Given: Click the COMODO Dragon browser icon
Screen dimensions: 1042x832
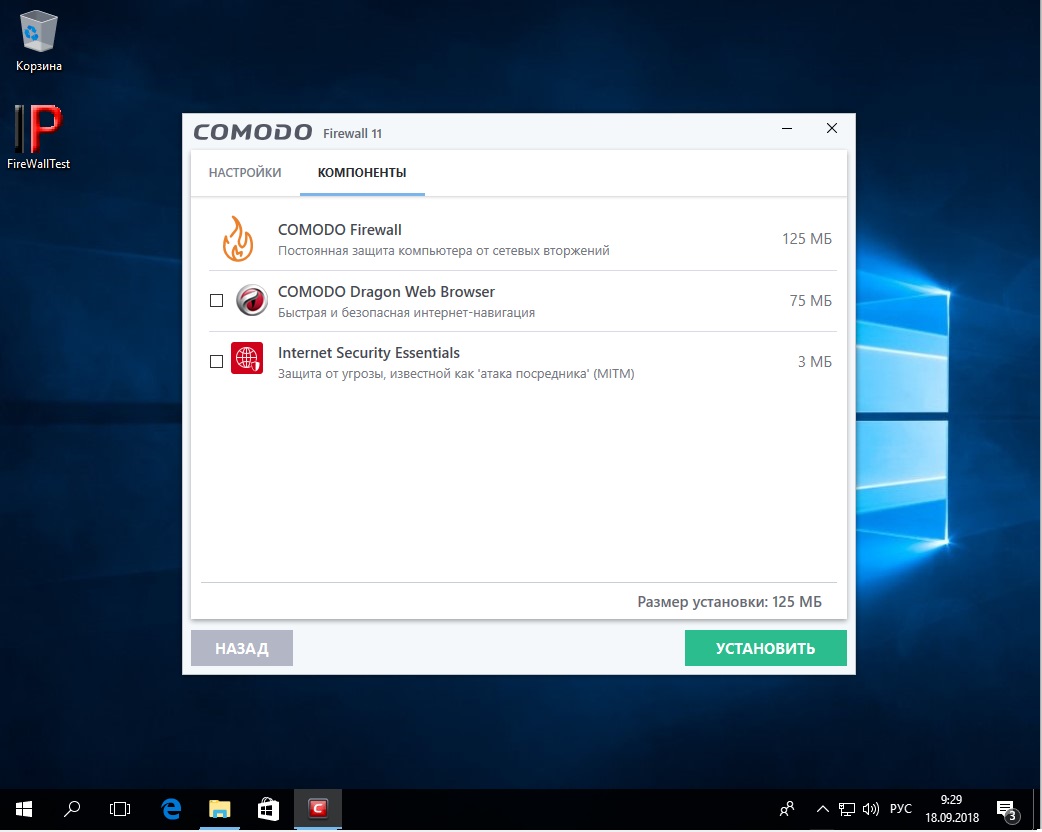Looking at the screenshot, I should point(251,300).
